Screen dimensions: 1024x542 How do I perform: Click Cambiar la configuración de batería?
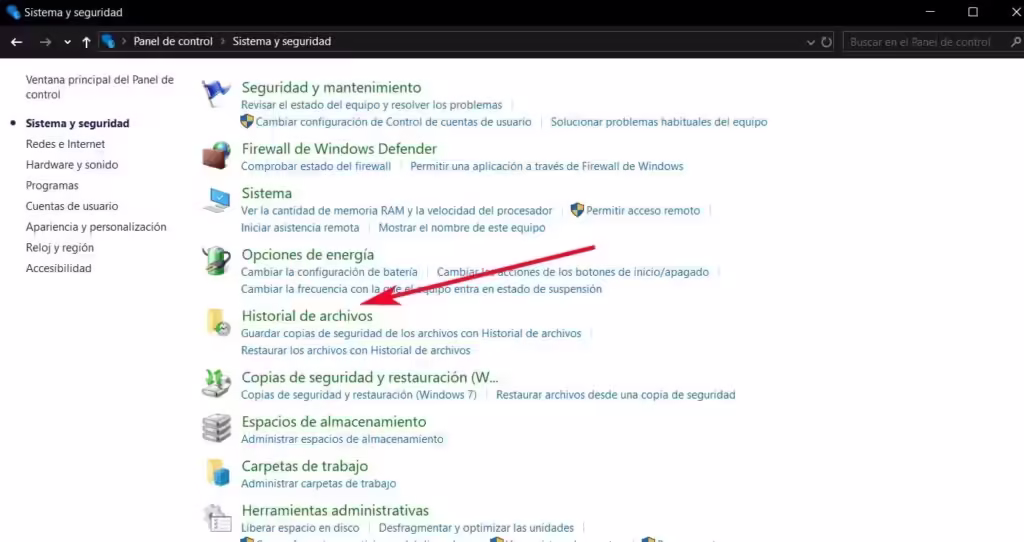pyautogui.click(x=329, y=272)
